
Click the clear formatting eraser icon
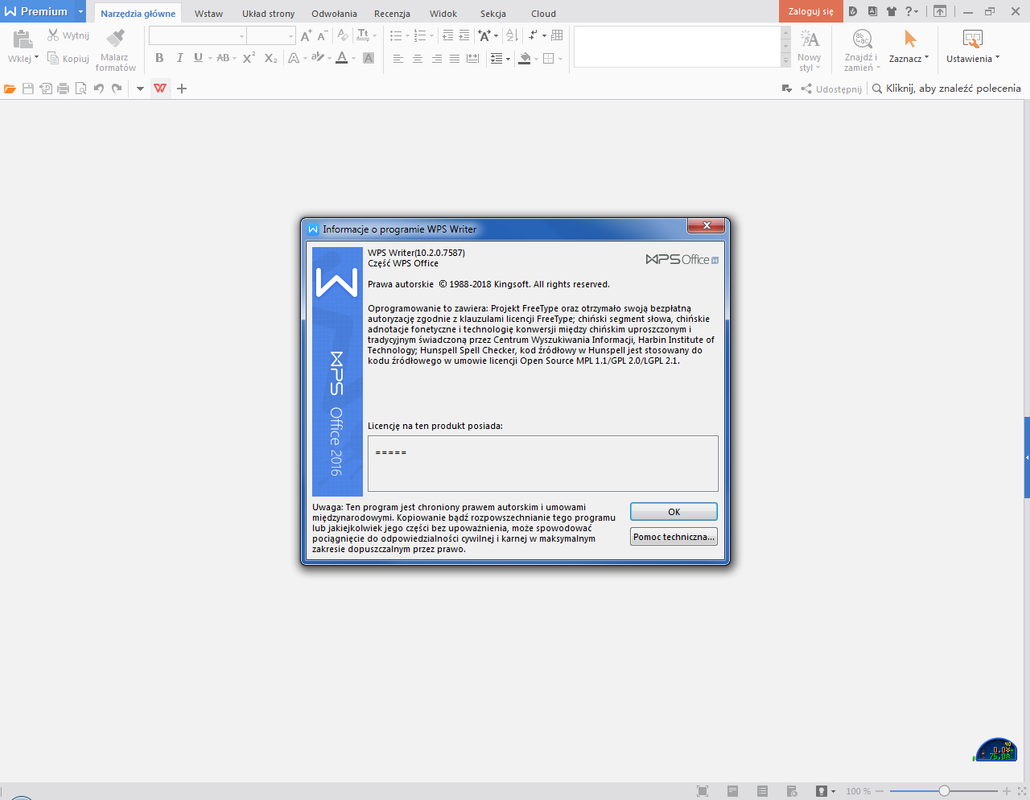pos(342,35)
